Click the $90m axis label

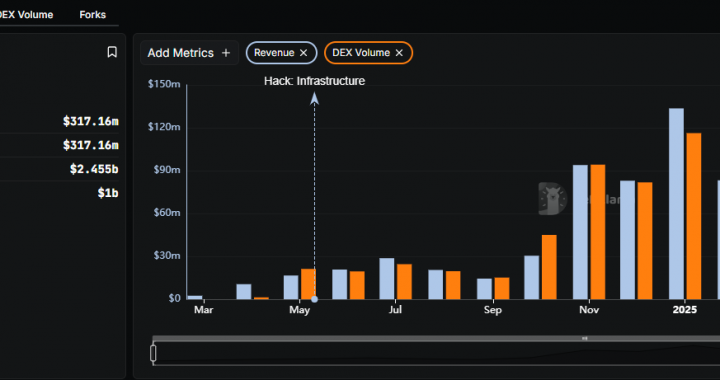click(167, 170)
